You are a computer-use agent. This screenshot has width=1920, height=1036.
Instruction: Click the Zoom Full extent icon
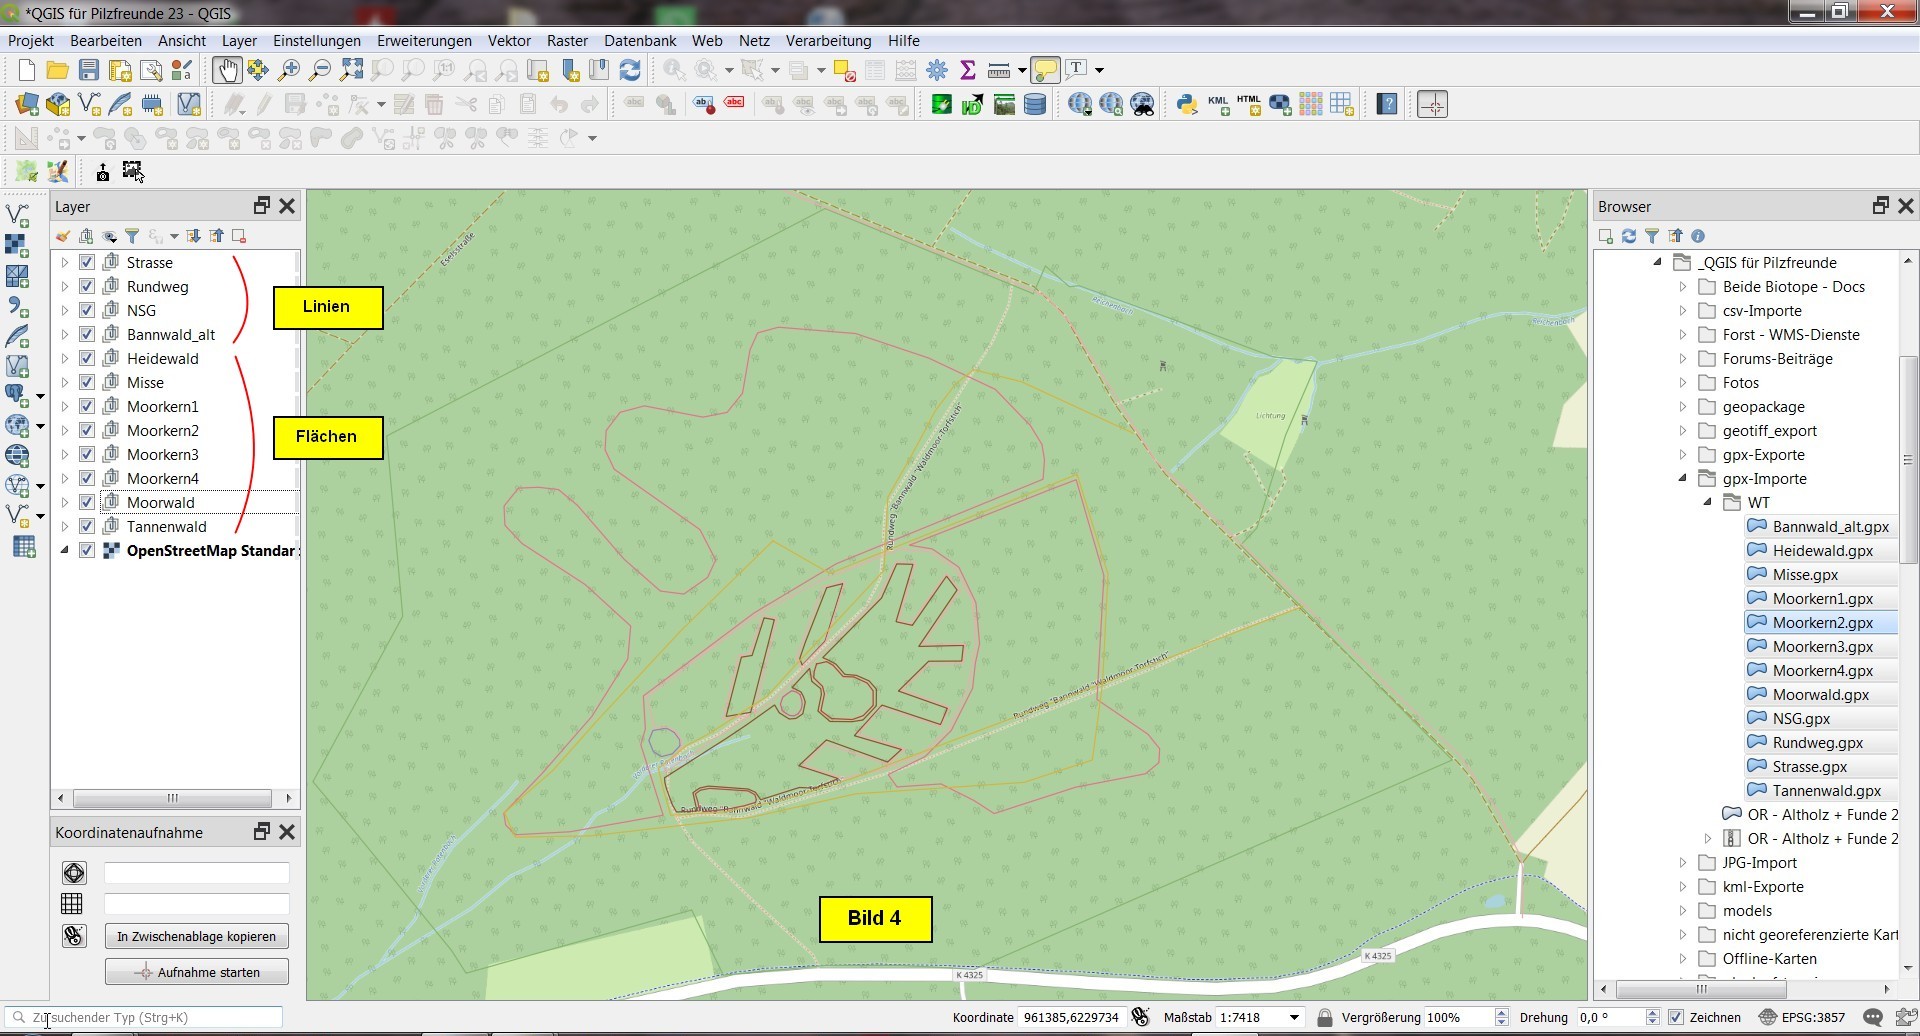pos(351,70)
